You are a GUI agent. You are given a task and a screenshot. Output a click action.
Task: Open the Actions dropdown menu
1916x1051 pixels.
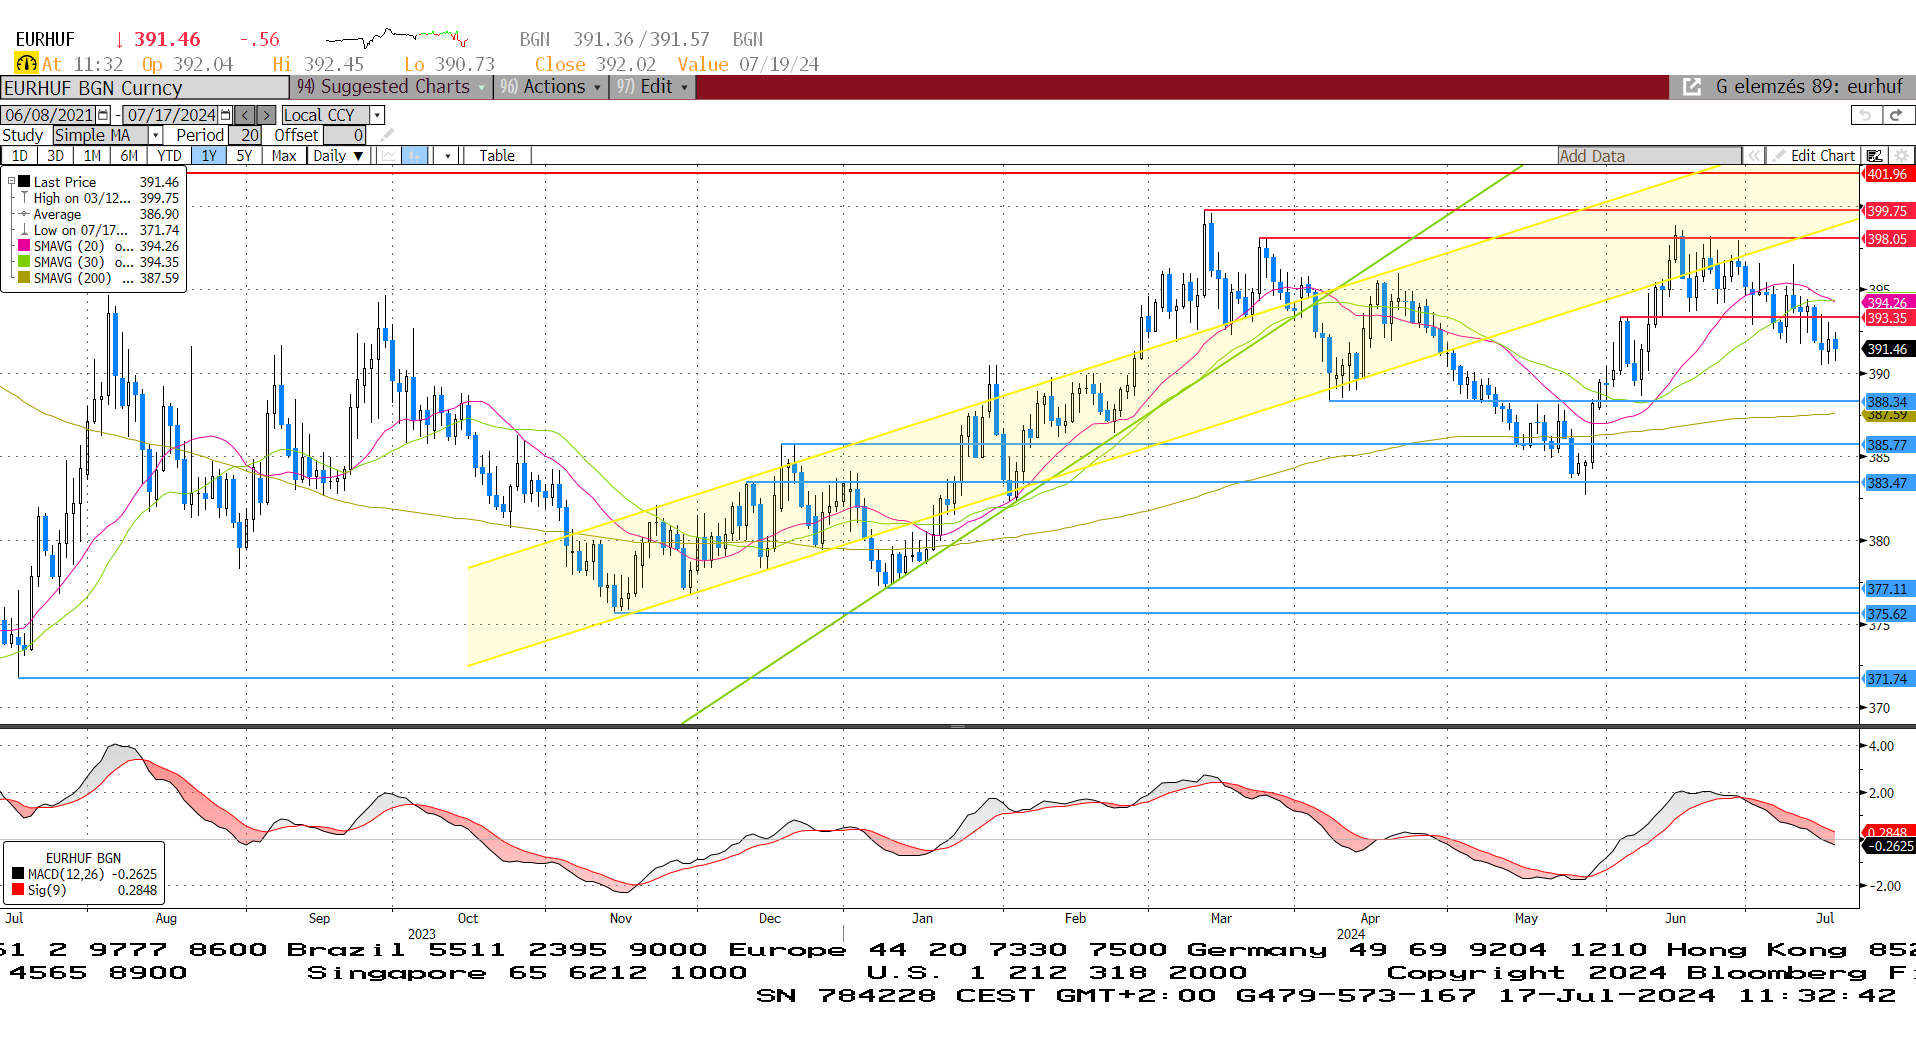(551, 87)
